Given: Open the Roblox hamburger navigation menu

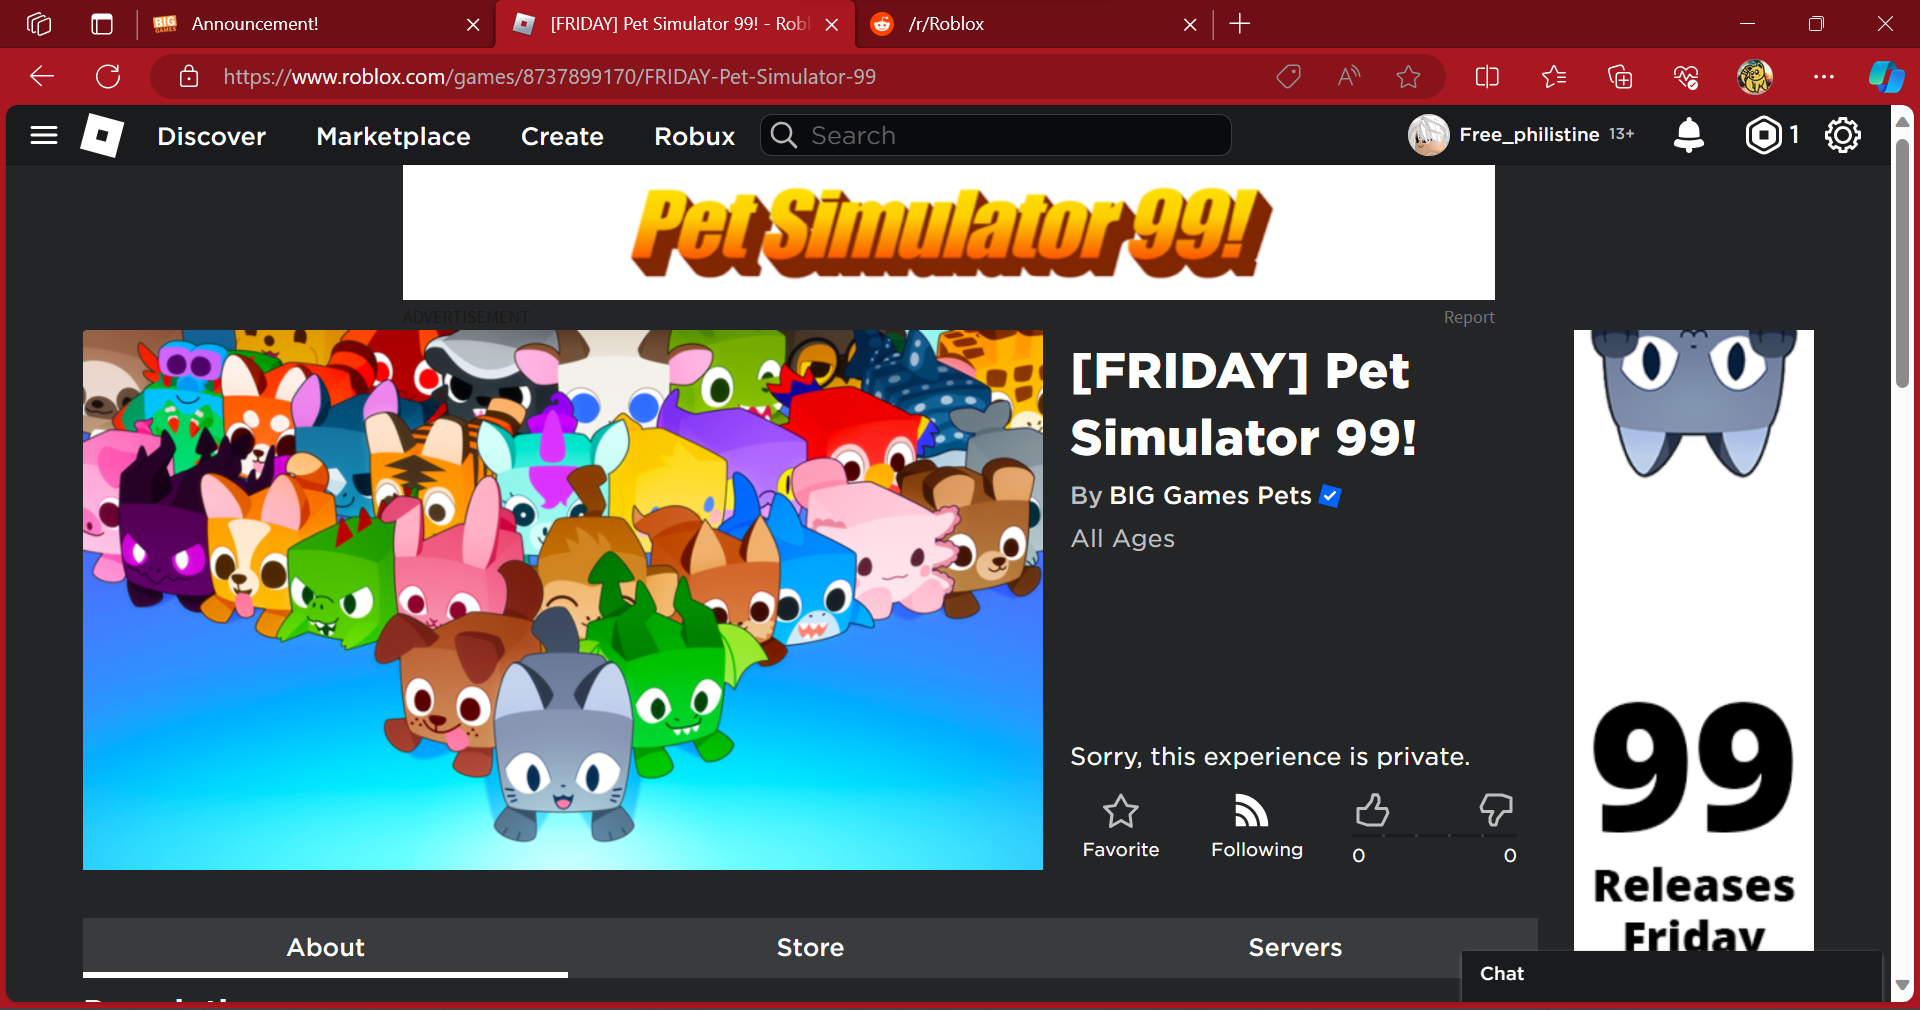Looking at the screenshot, I should [44, 135].
